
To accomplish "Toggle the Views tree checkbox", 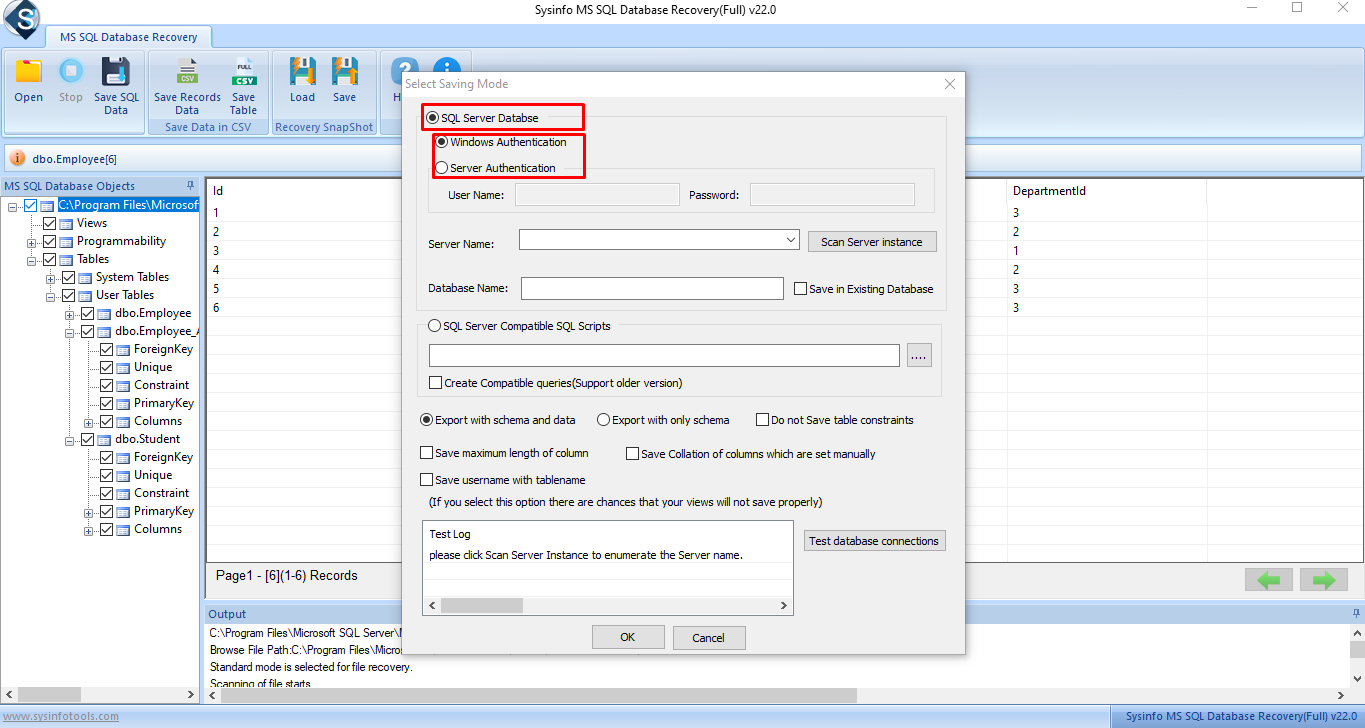I will point(50,224).
